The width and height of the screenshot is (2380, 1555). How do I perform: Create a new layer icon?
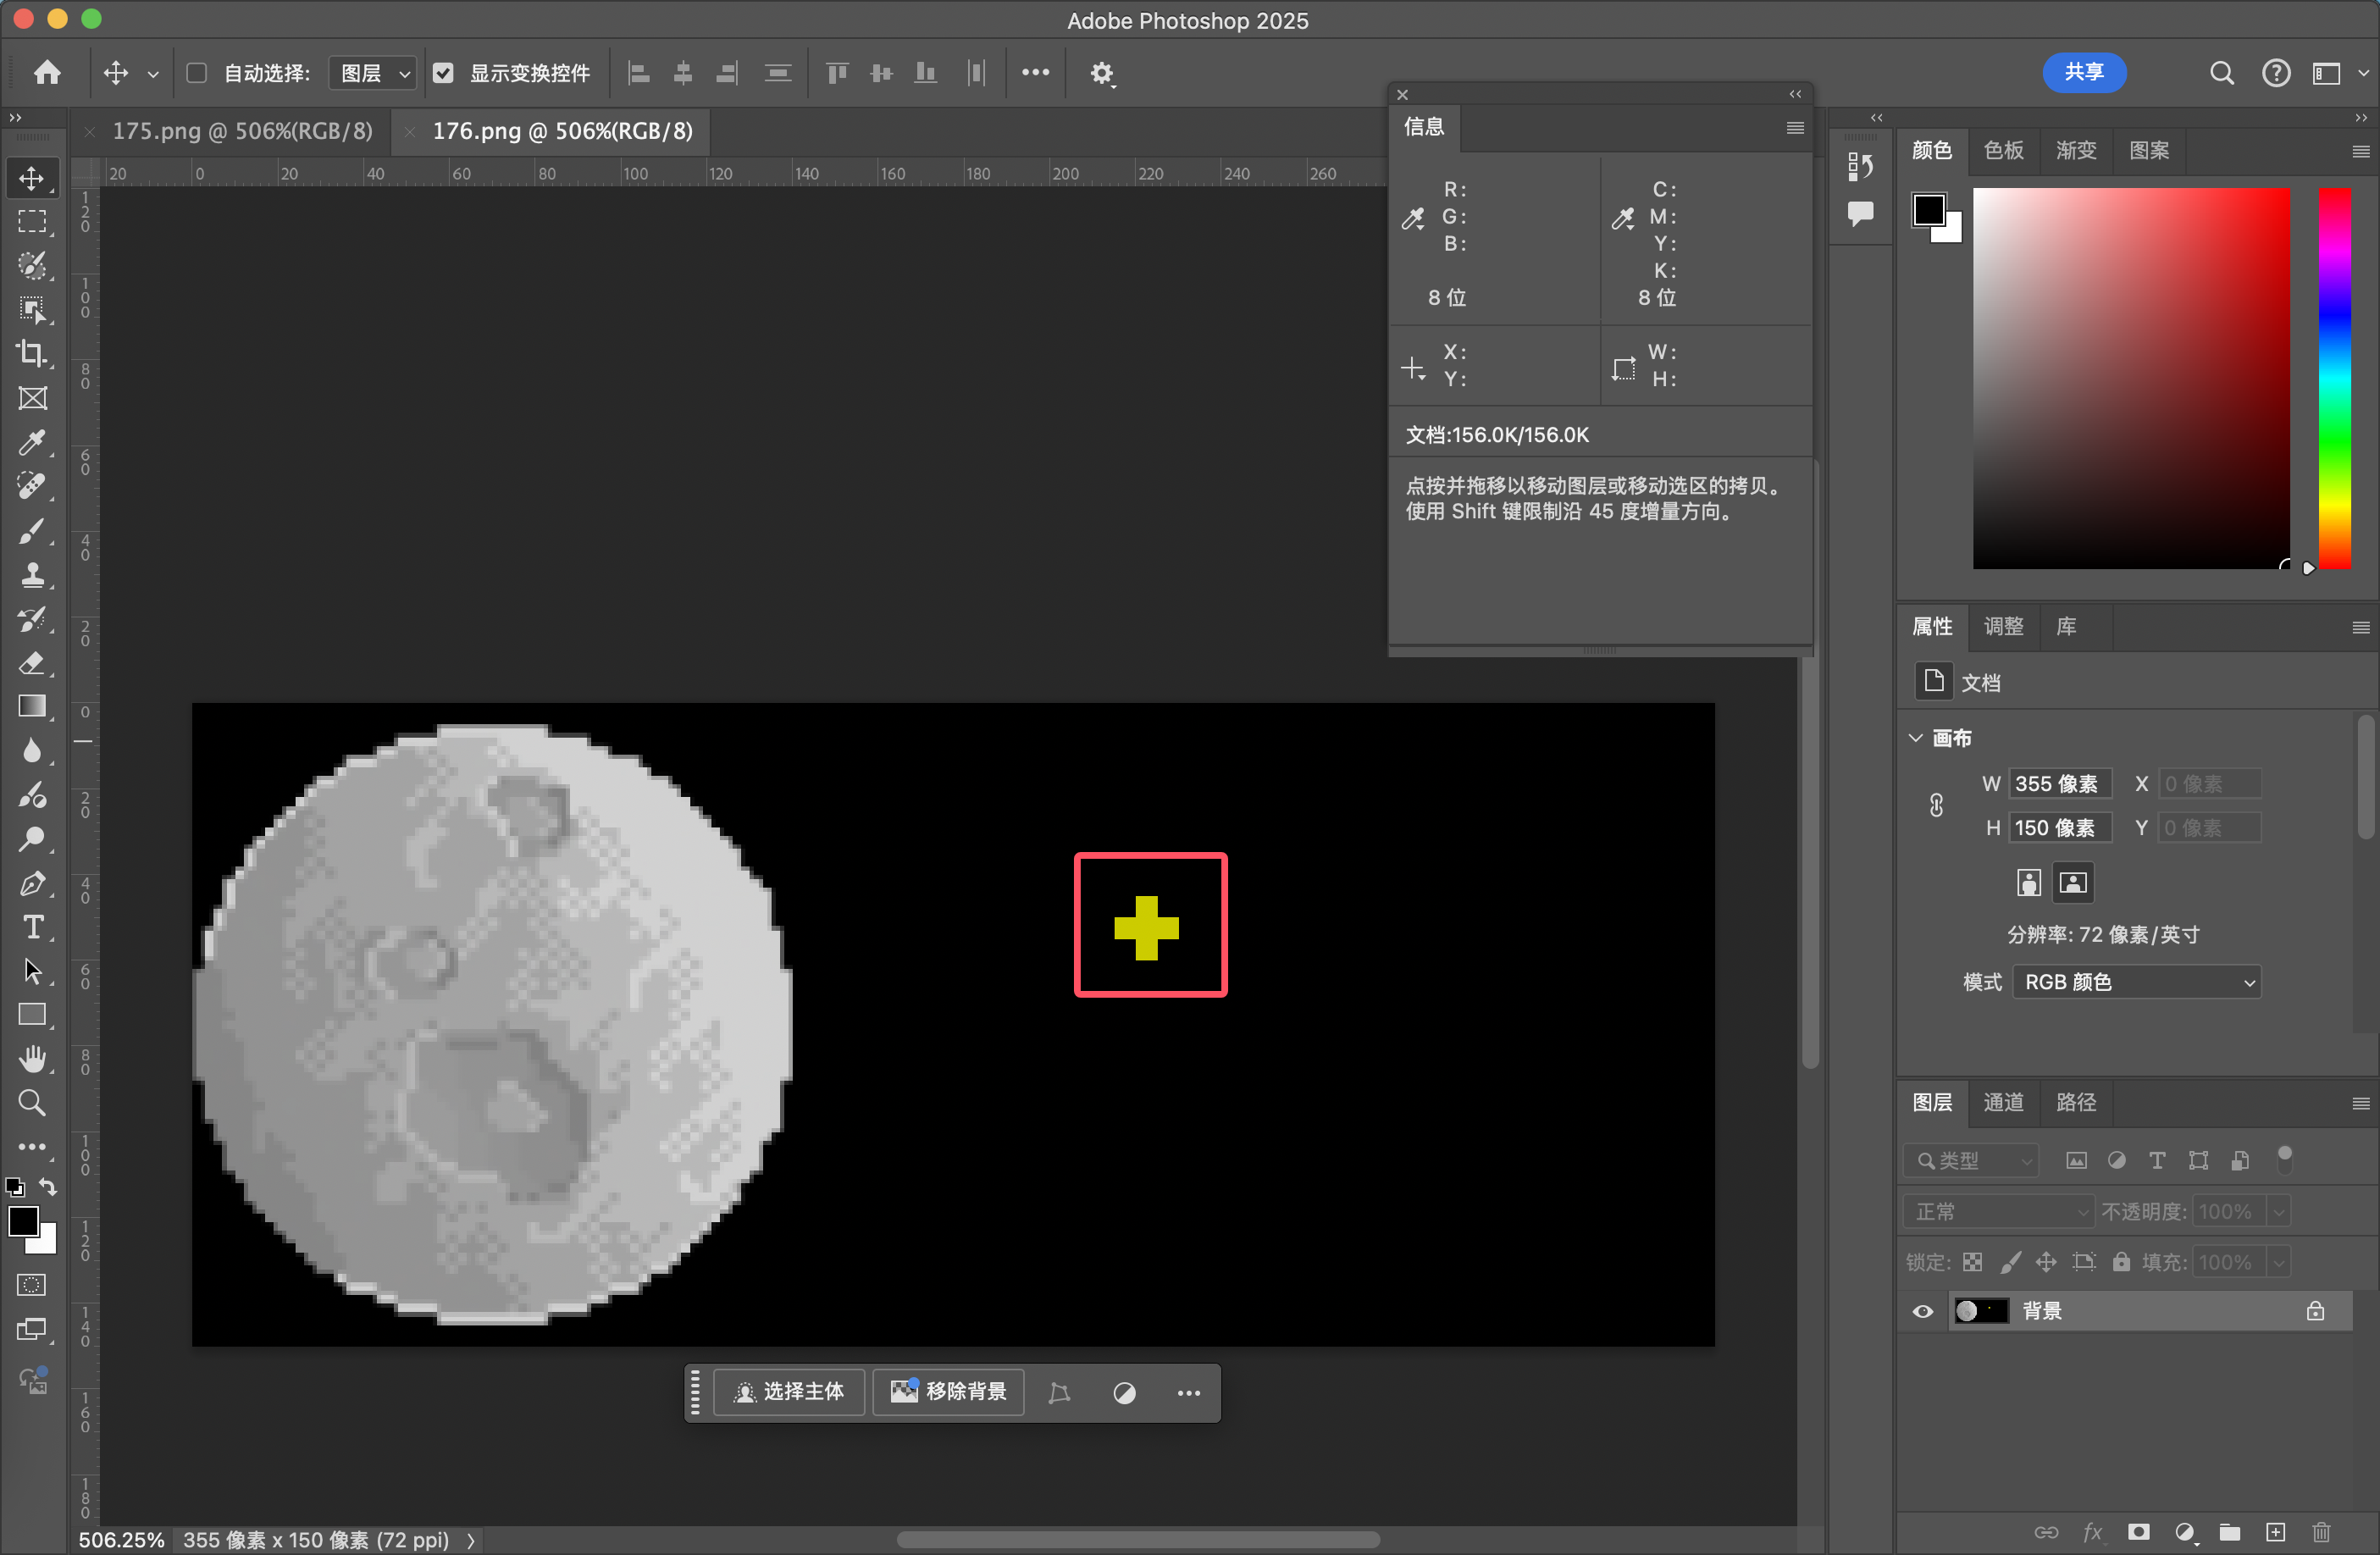pos(2275,1532)
